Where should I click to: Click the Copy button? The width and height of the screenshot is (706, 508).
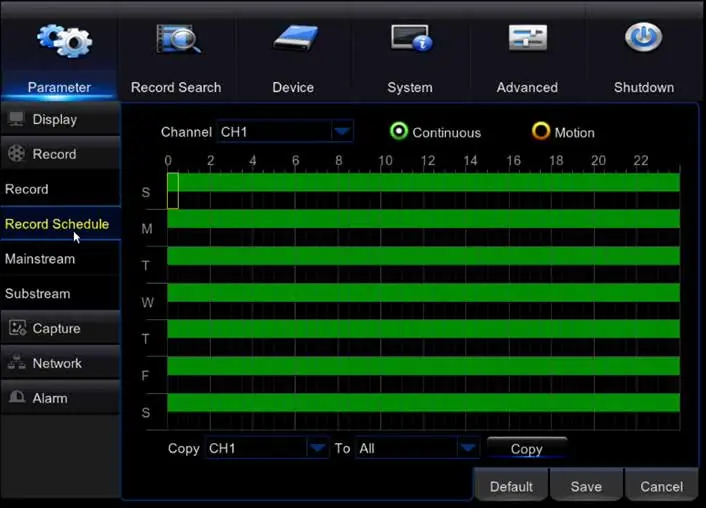[527, 449]
